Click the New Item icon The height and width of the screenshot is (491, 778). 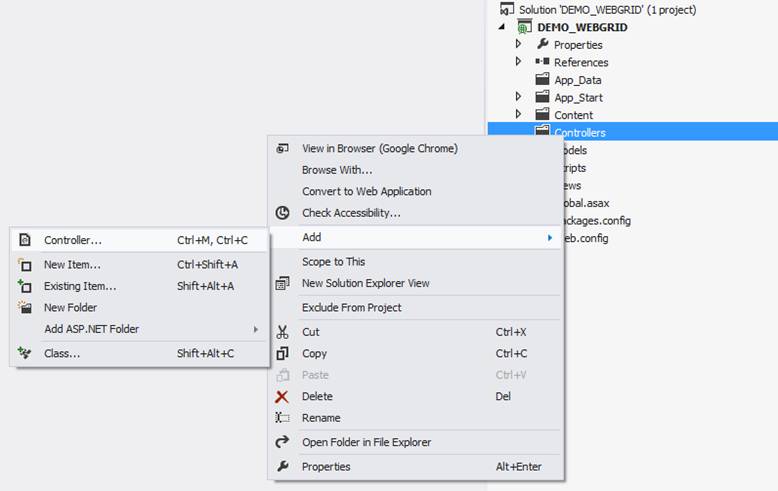point(25,265)
